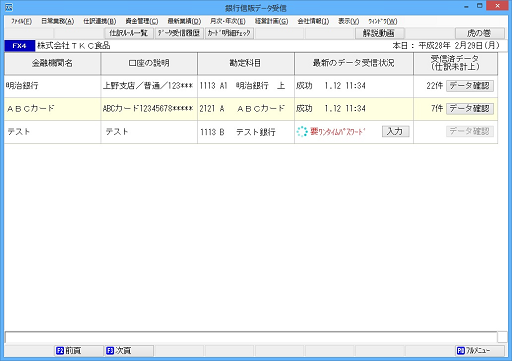512x361 pixels.
Task: Click the 1113 A1 明治銀行 上 account cell
Action: tap(246, 86)
